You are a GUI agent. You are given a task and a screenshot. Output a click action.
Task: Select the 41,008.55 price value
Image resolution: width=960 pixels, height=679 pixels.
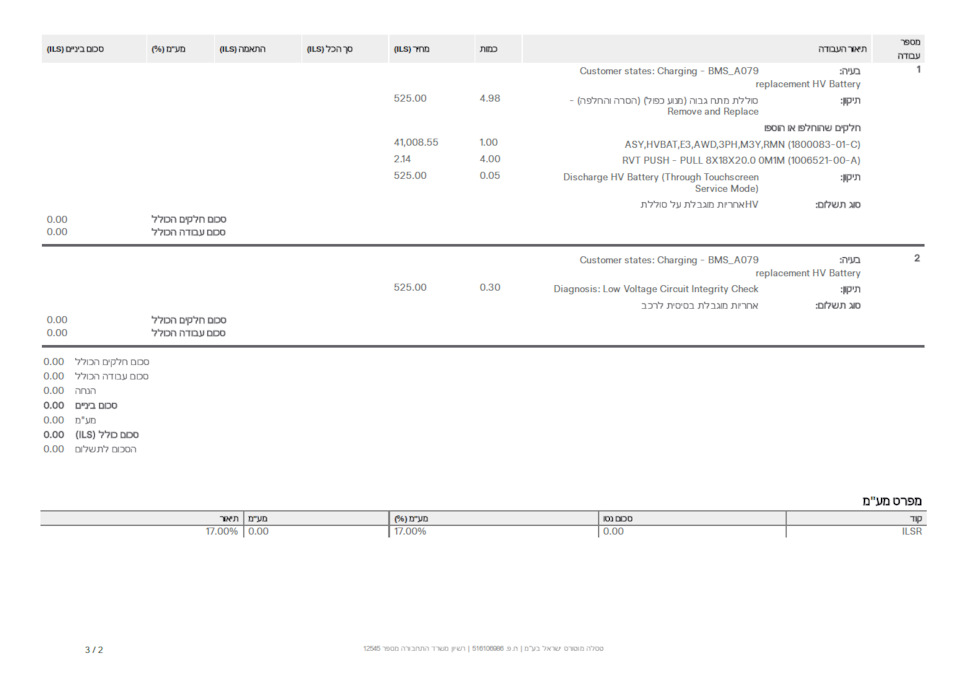416,143
